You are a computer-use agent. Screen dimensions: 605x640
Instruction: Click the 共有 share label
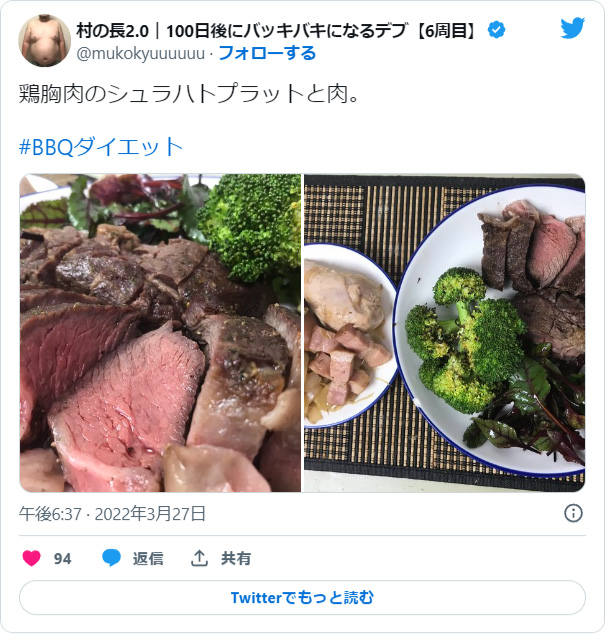coord(236,558)
